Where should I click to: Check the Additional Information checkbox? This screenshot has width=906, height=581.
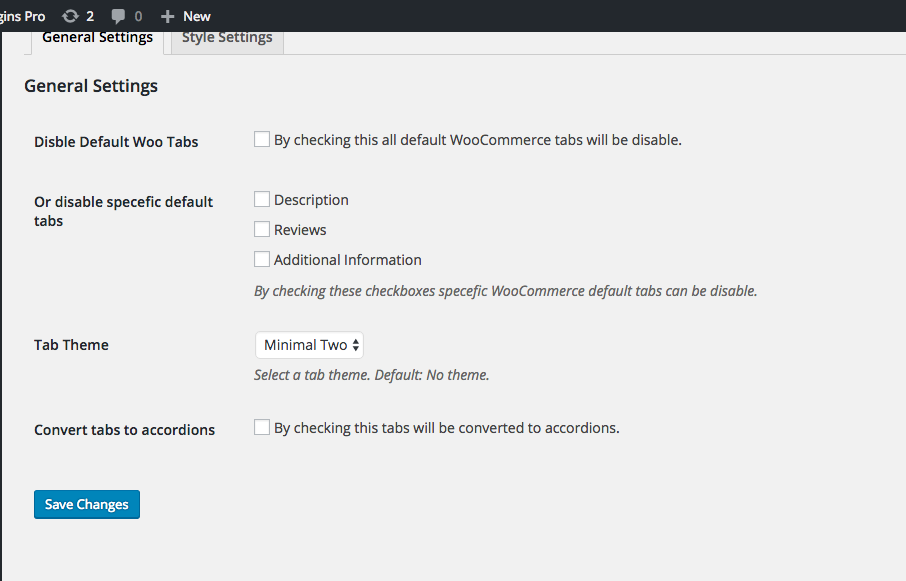(x=262, y=259)
